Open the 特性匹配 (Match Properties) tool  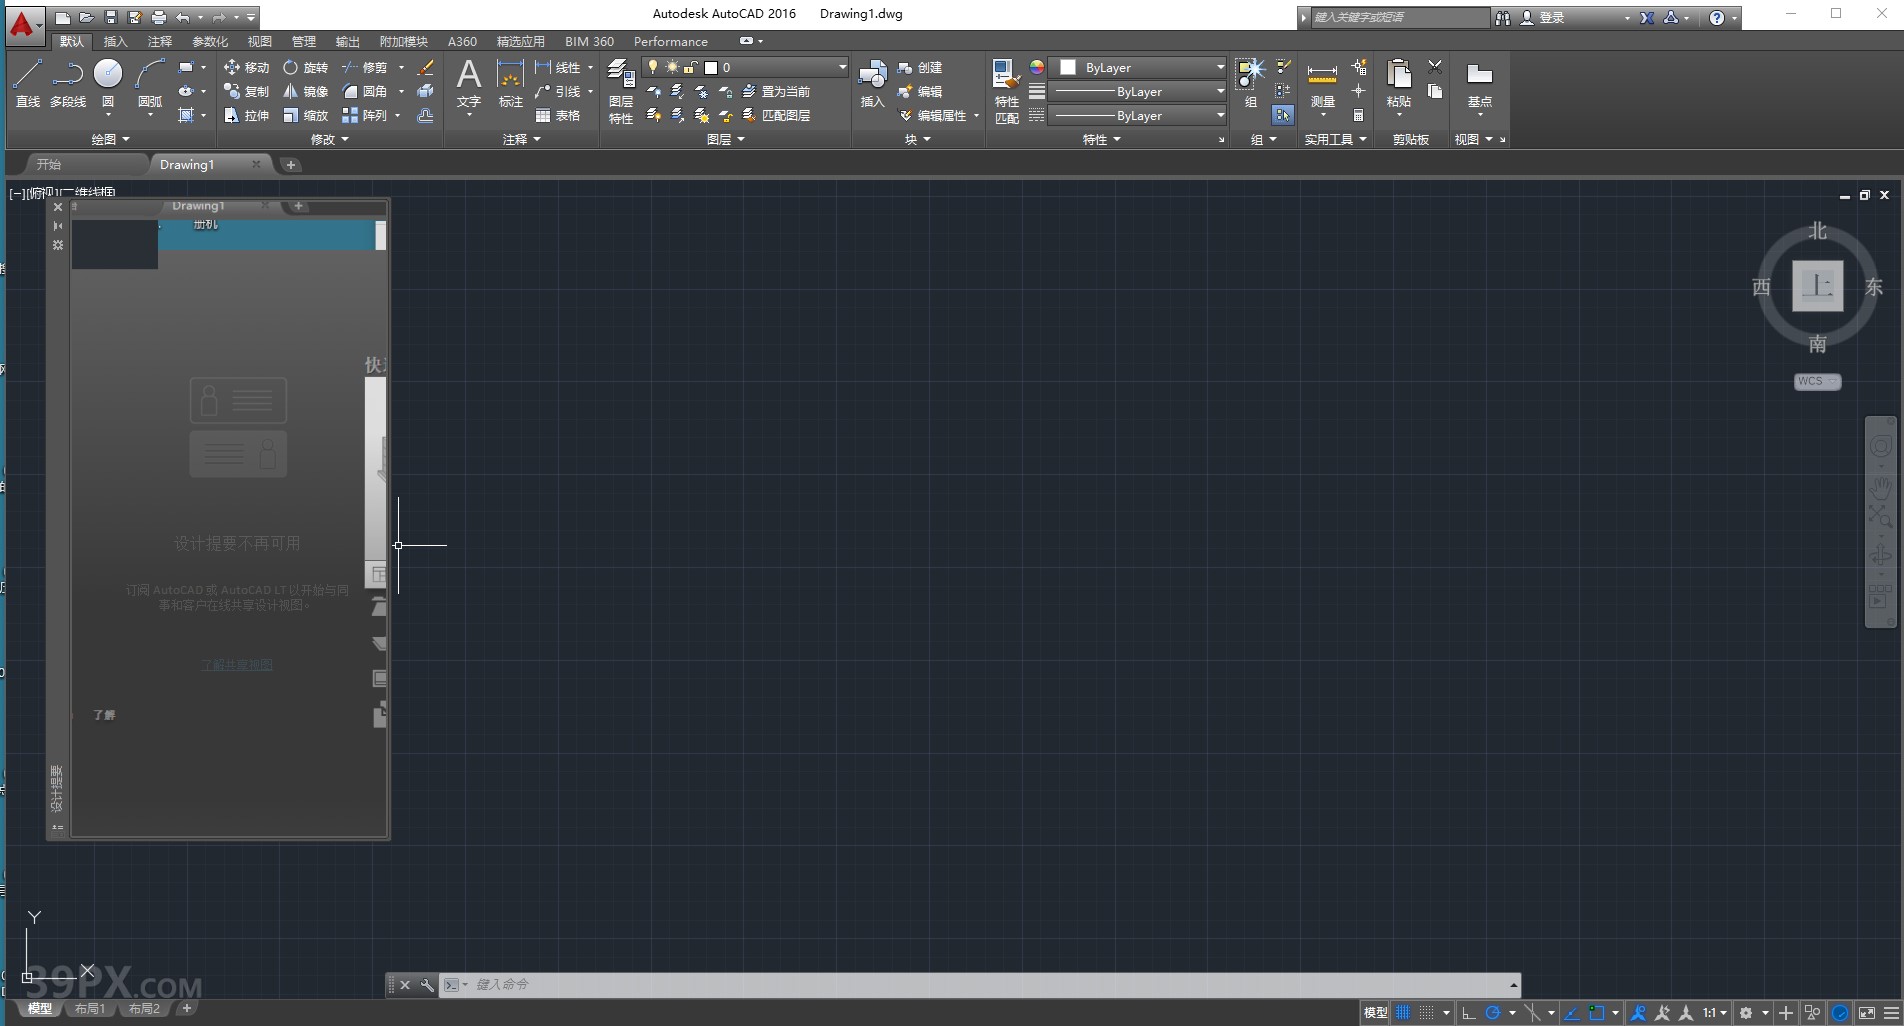(1004, 90)
